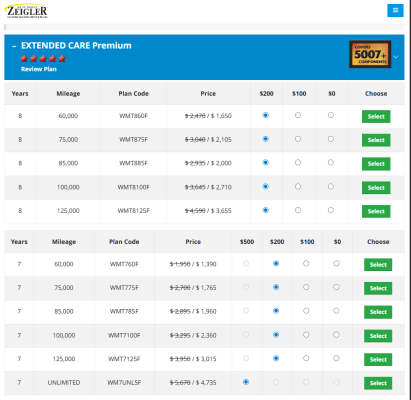Choose $0 deductible for plan WMT875F

331,139
